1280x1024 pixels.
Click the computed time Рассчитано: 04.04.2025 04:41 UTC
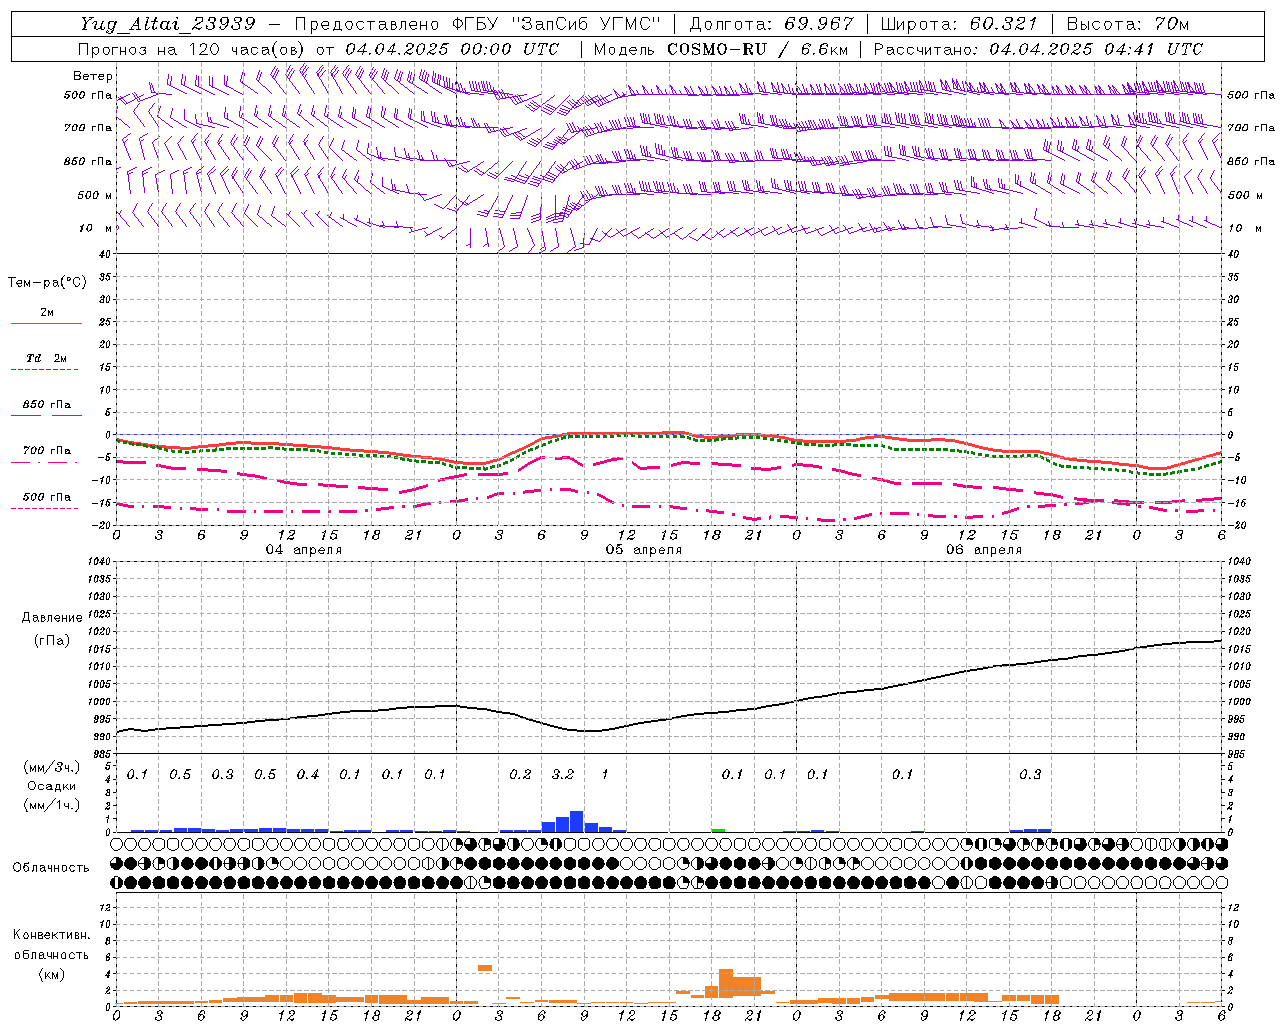(1038, 49)
